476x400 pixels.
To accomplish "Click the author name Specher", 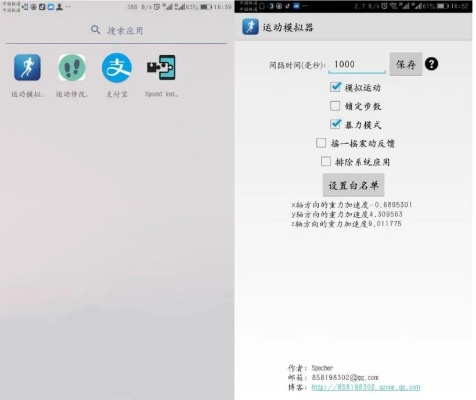I will point(322,368).
